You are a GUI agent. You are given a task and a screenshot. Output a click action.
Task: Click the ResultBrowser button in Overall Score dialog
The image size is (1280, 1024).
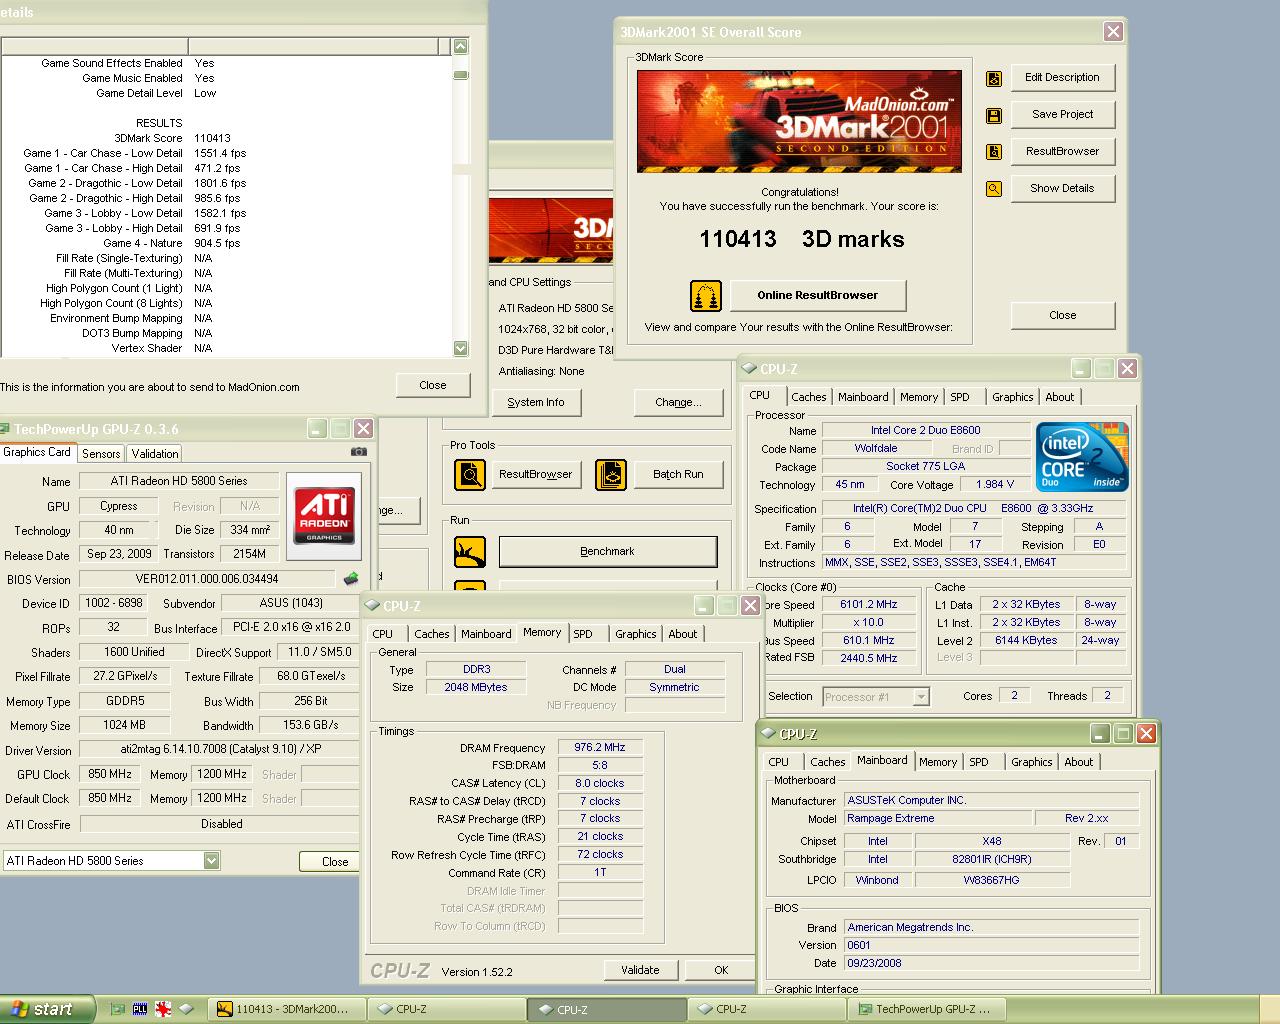pos(1062,152)
